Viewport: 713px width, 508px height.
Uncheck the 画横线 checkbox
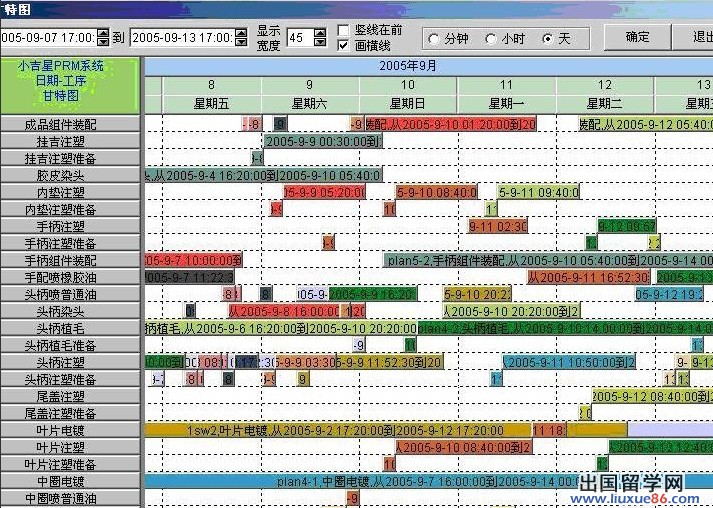tap(345, 45)
